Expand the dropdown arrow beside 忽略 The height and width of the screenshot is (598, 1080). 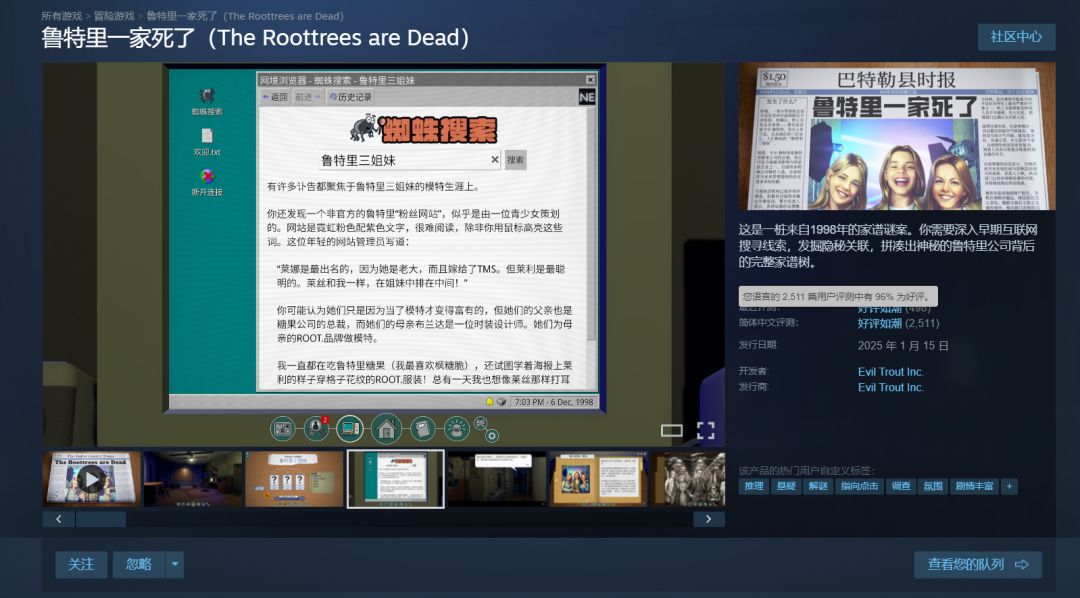click(175, 564)
